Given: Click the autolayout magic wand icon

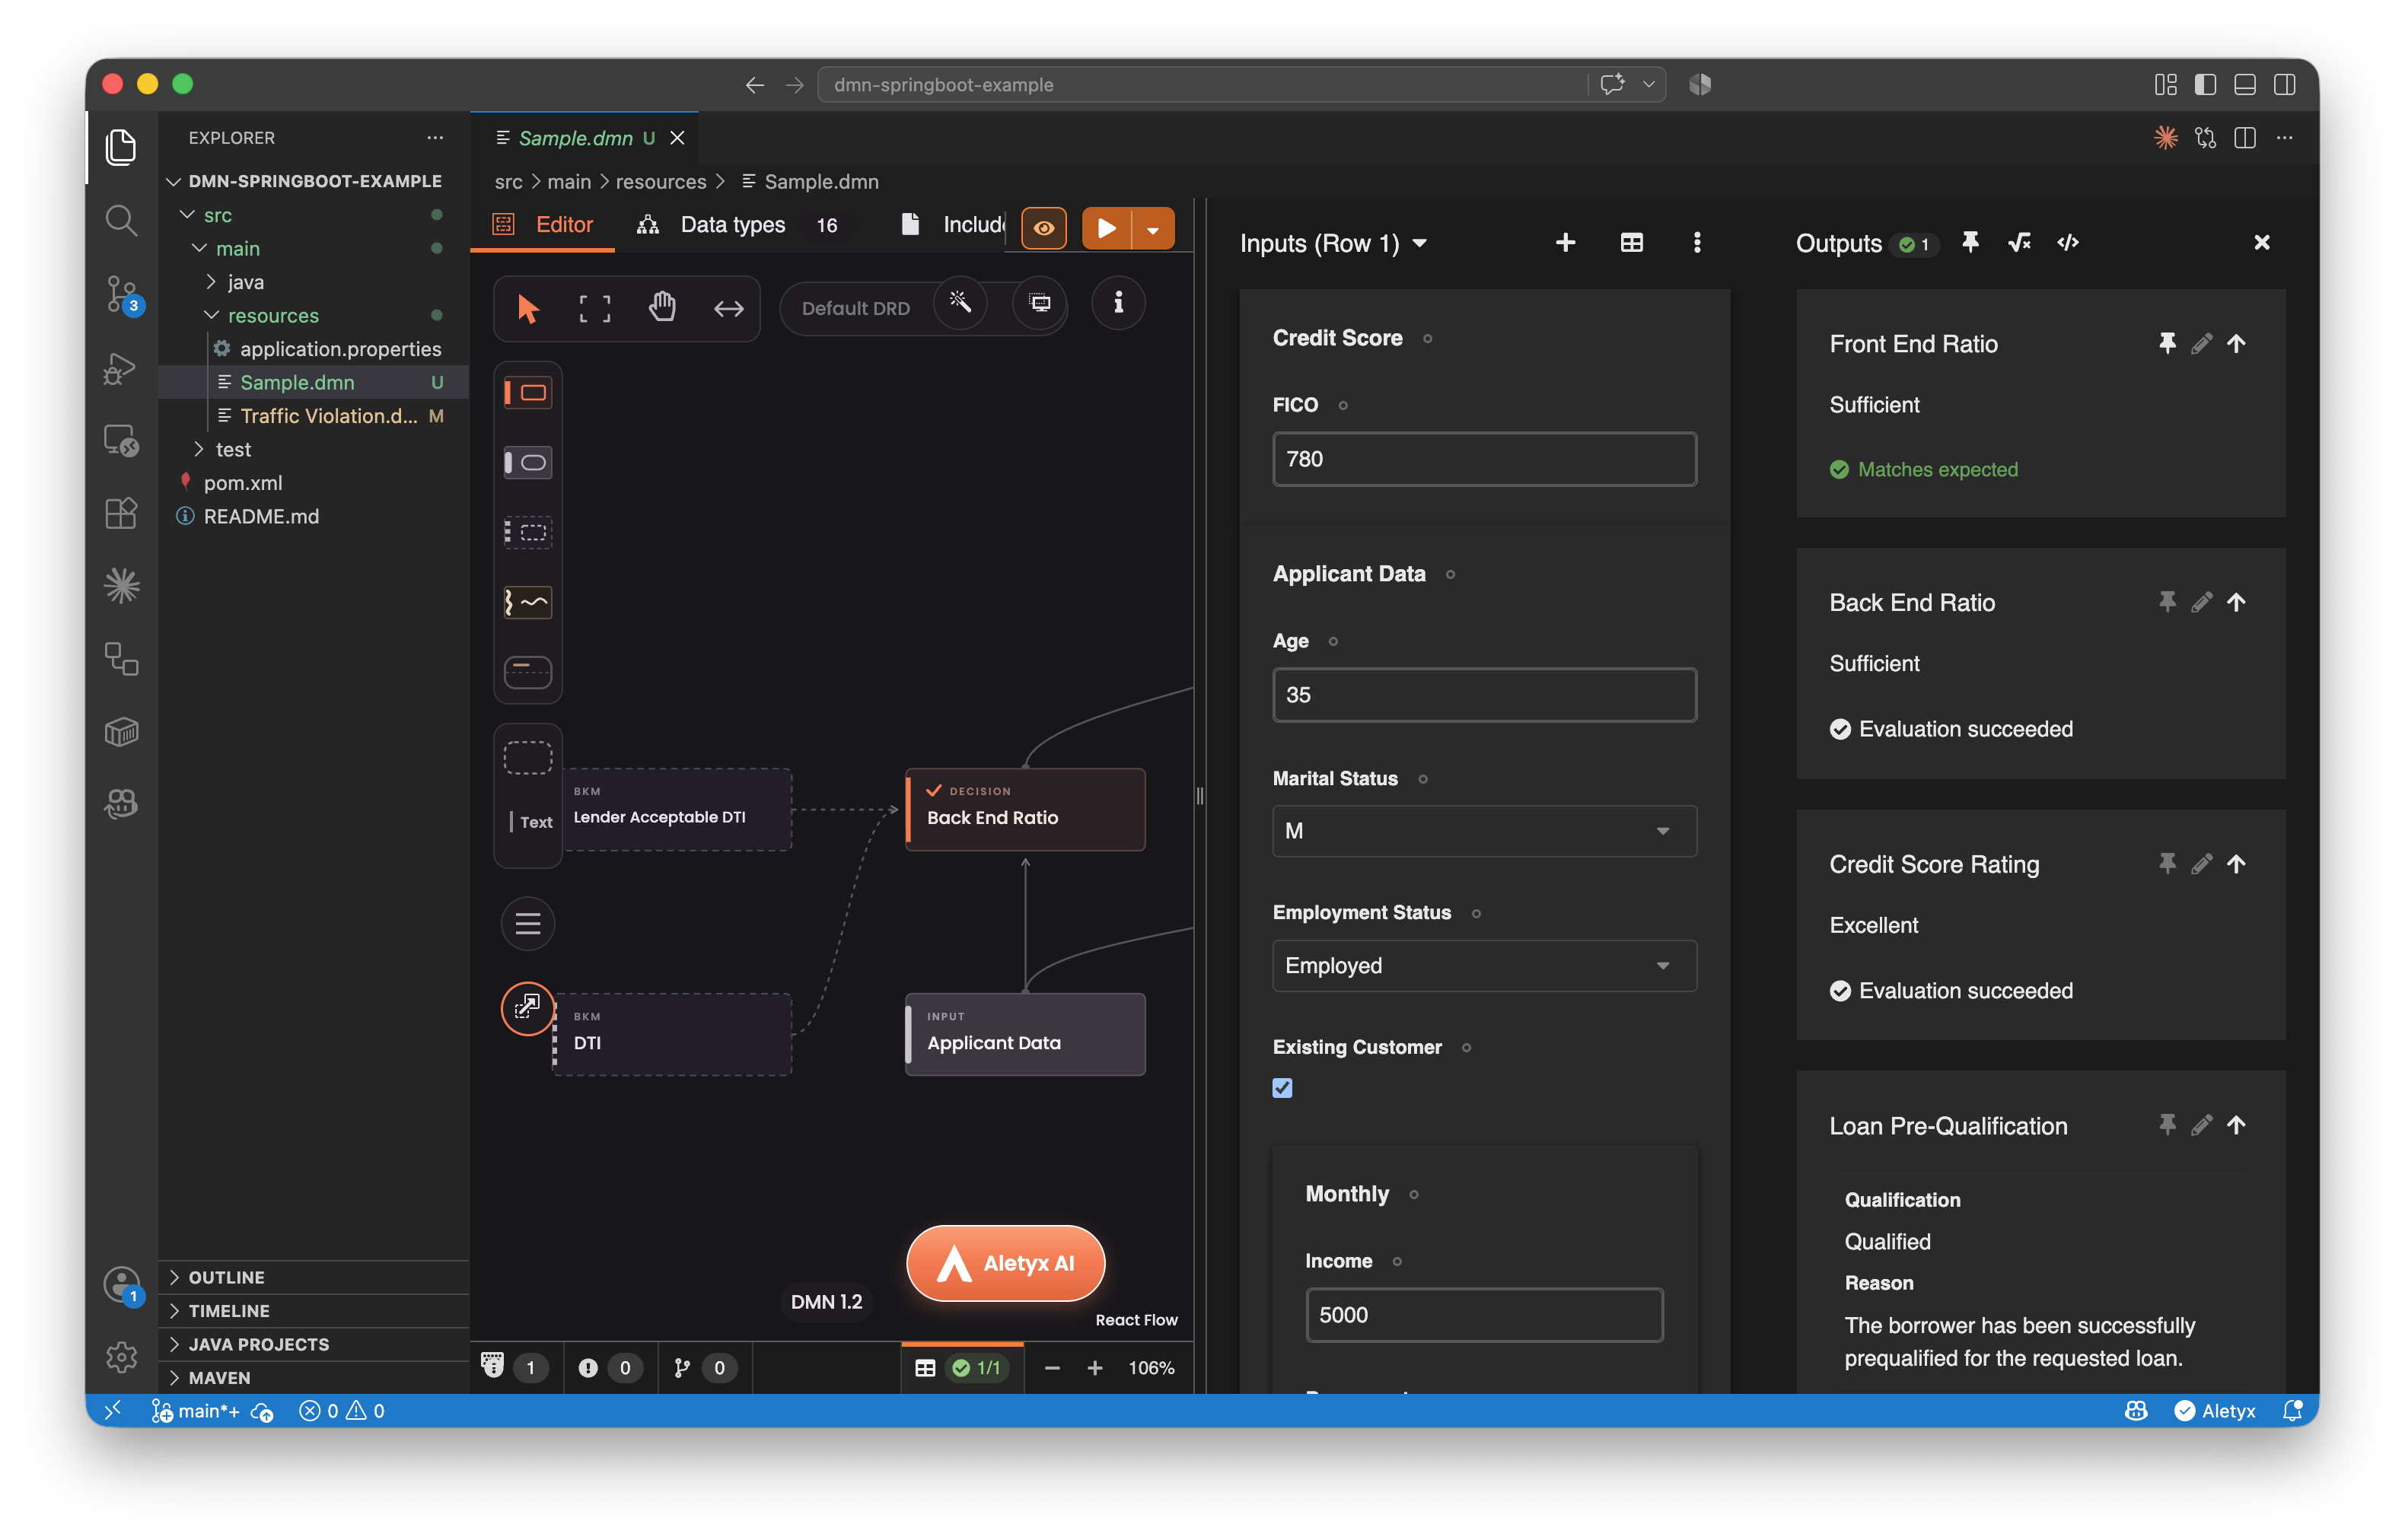Looking at the screenshot, I should [960, 302].
